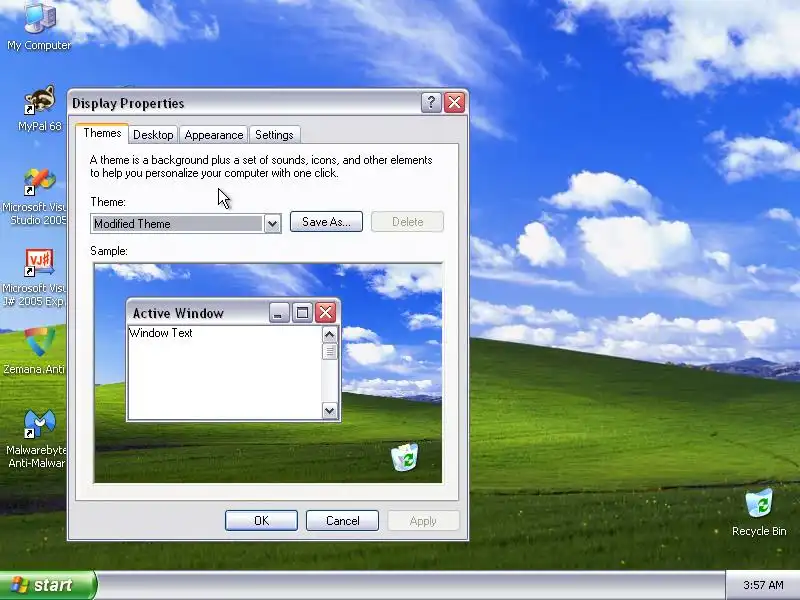Confirm with the OK button
This screenshot has height=600, width=800.
pos(261,520)
